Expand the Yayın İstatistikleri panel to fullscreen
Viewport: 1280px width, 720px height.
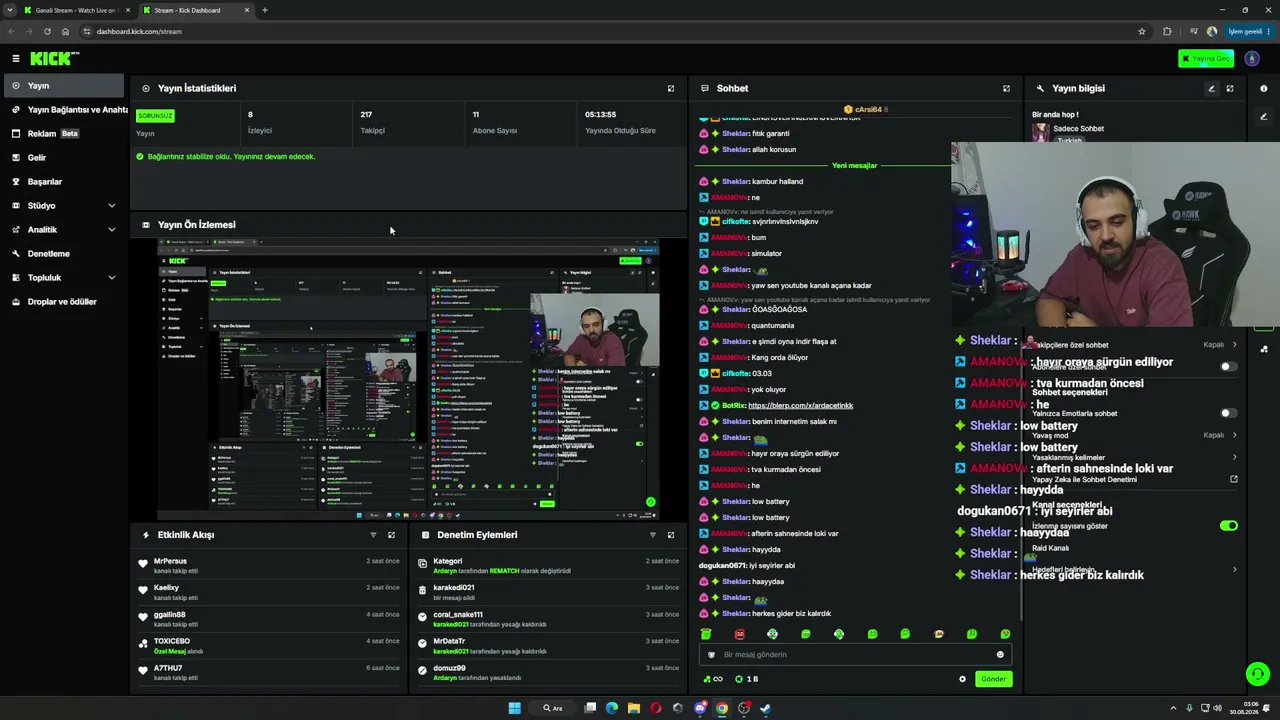(671, 88)
